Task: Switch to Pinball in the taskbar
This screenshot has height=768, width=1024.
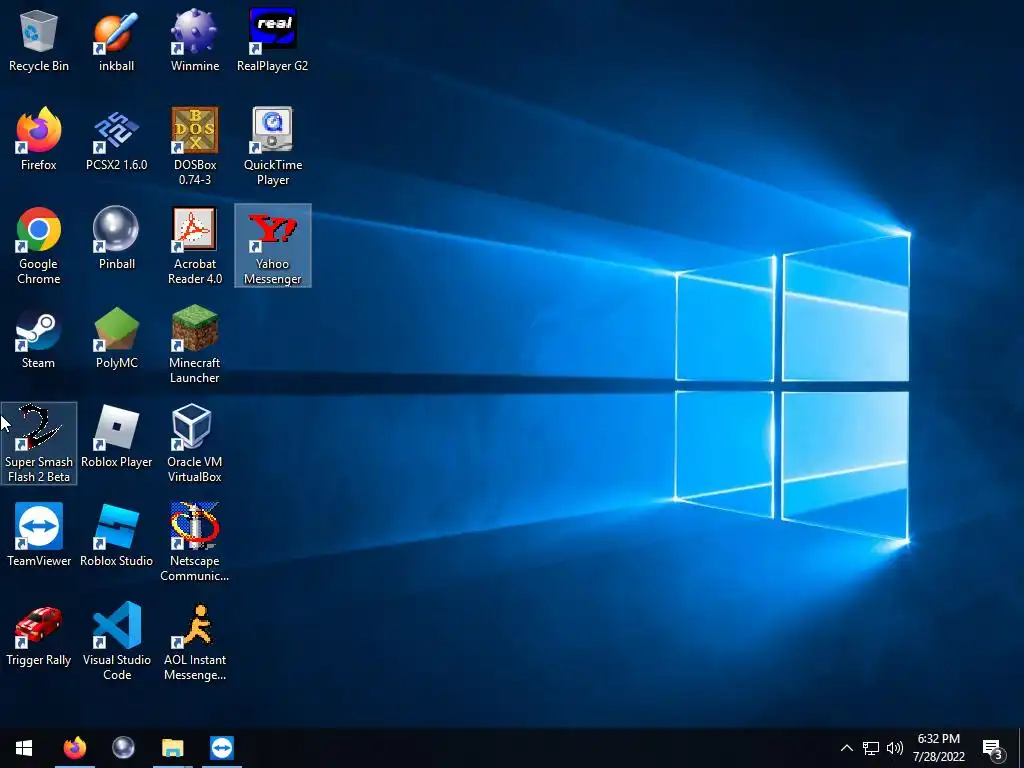Action: (123, 748)
